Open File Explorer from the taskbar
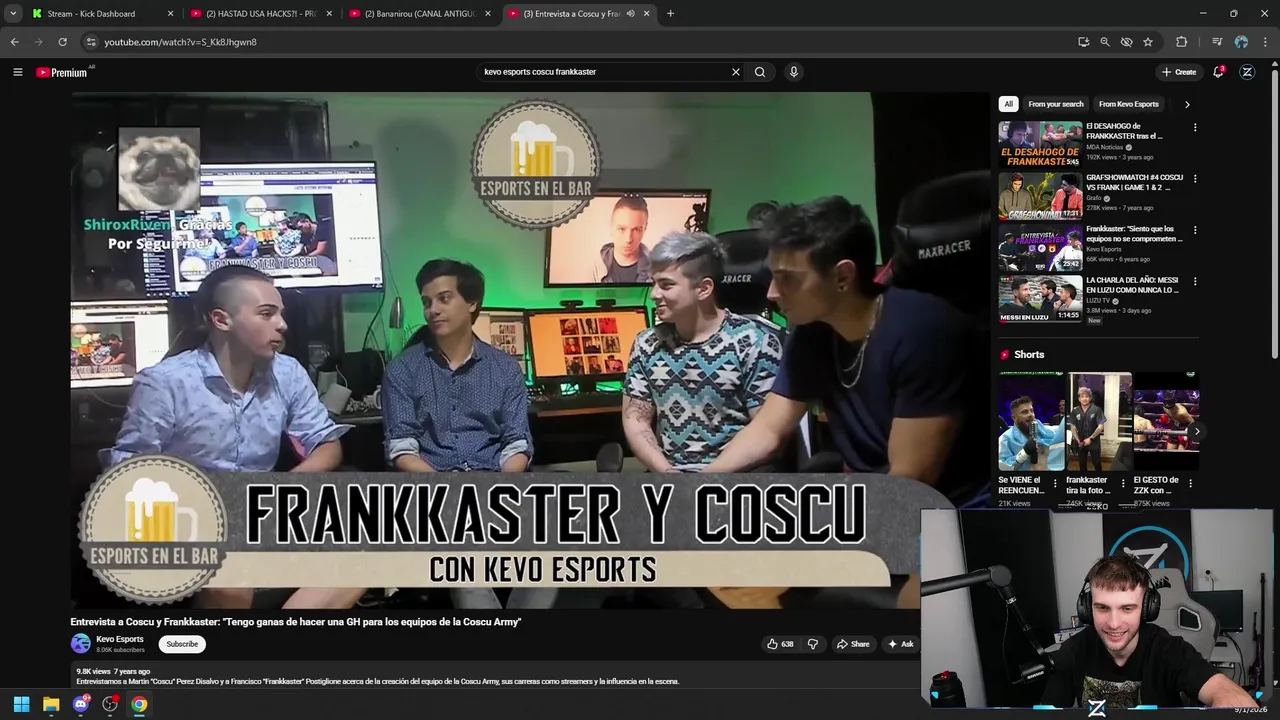 51,704
